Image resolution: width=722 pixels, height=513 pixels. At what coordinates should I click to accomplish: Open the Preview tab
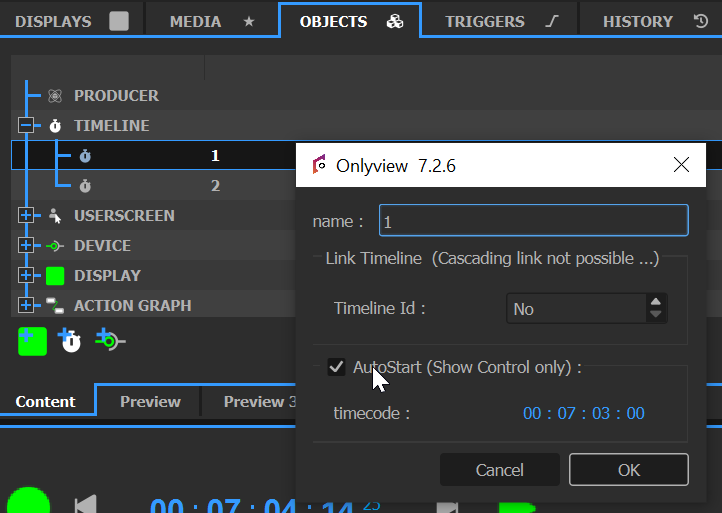pos(150,402)
